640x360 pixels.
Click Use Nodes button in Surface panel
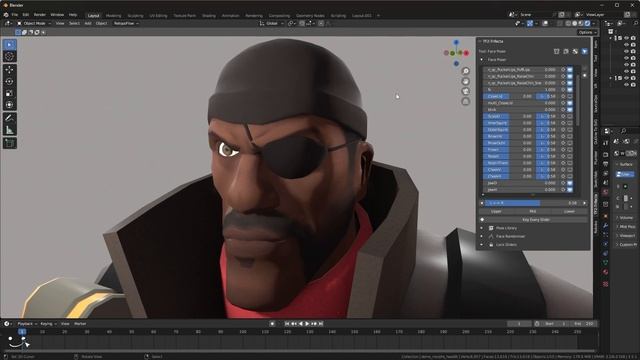625,174
